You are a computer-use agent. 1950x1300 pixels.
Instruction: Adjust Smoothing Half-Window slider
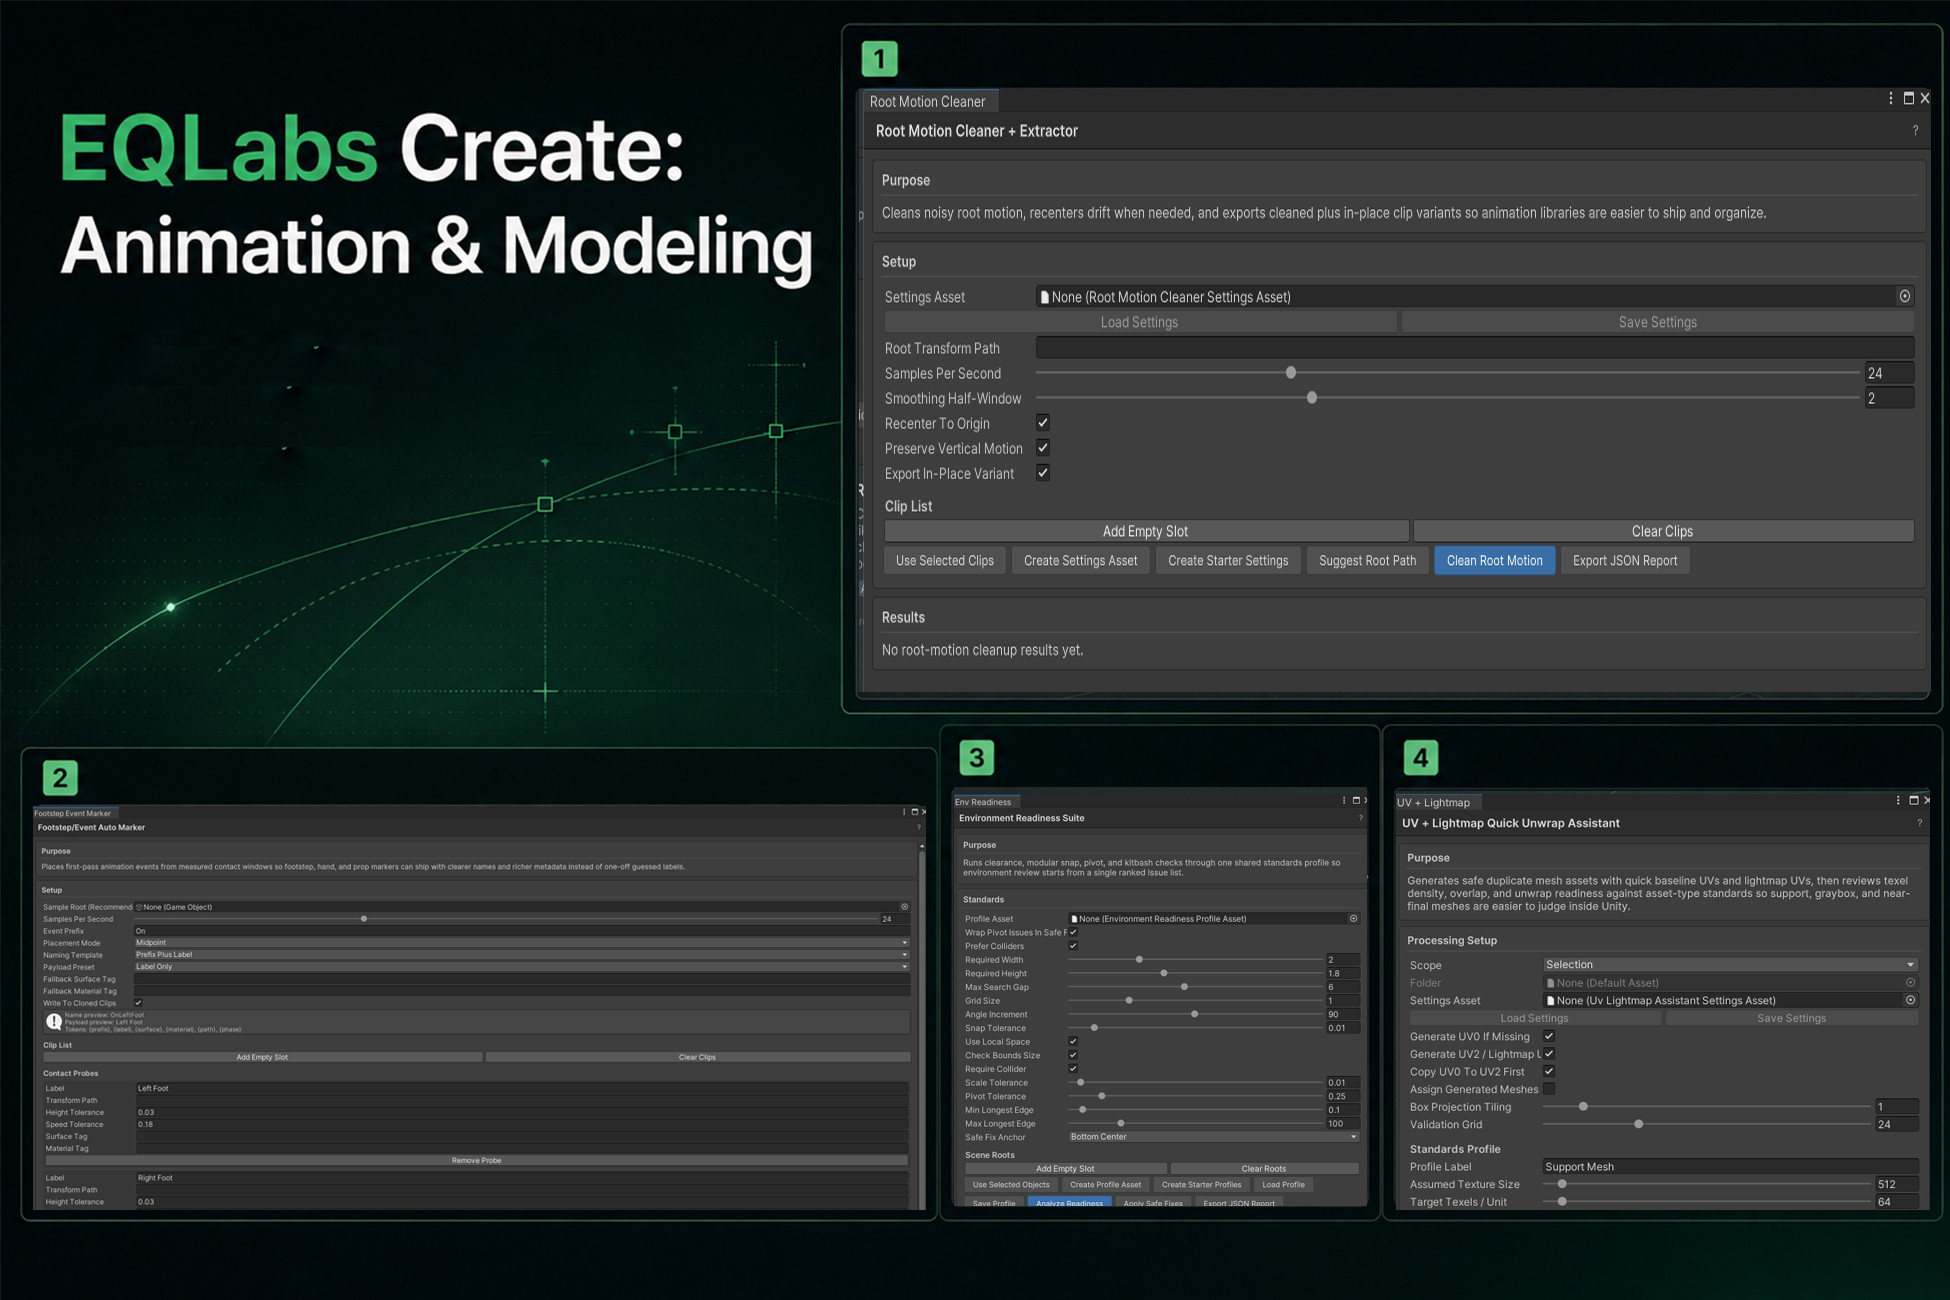click(1448, 398)
